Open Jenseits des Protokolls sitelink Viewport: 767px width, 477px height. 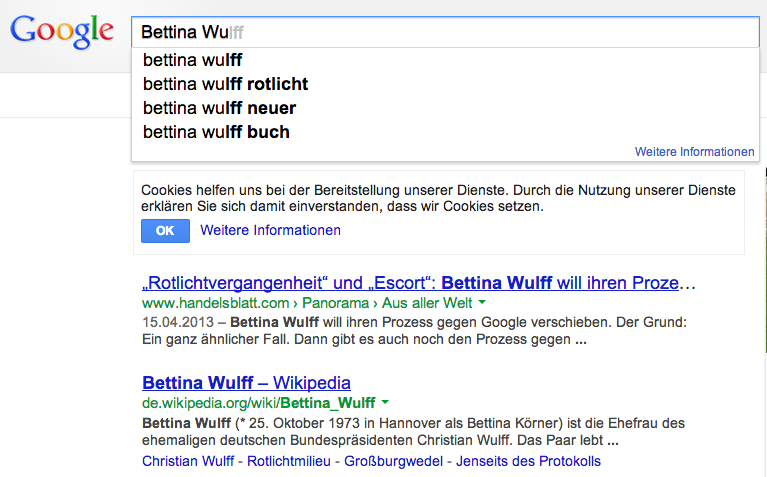coord(528,461)
